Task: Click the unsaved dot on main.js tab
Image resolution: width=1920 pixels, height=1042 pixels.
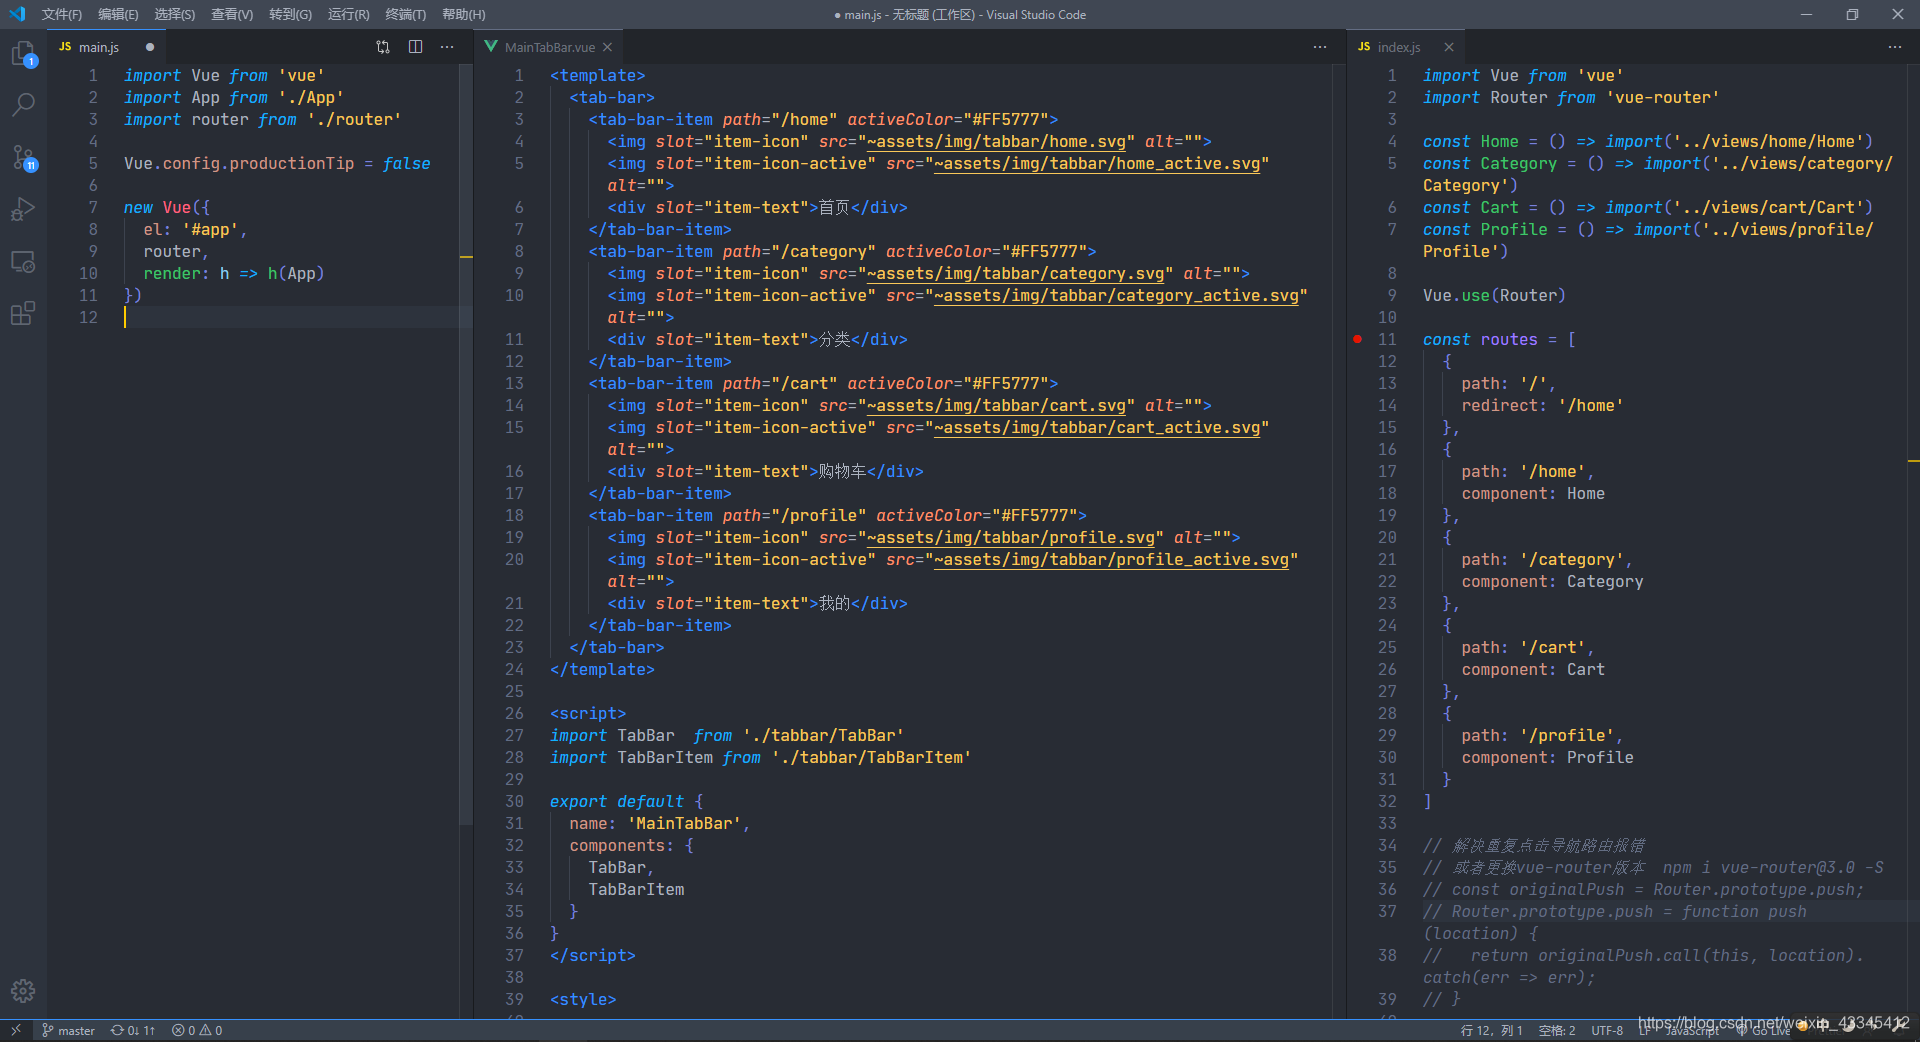Action: pyautogui.click(x=150, y=47)
